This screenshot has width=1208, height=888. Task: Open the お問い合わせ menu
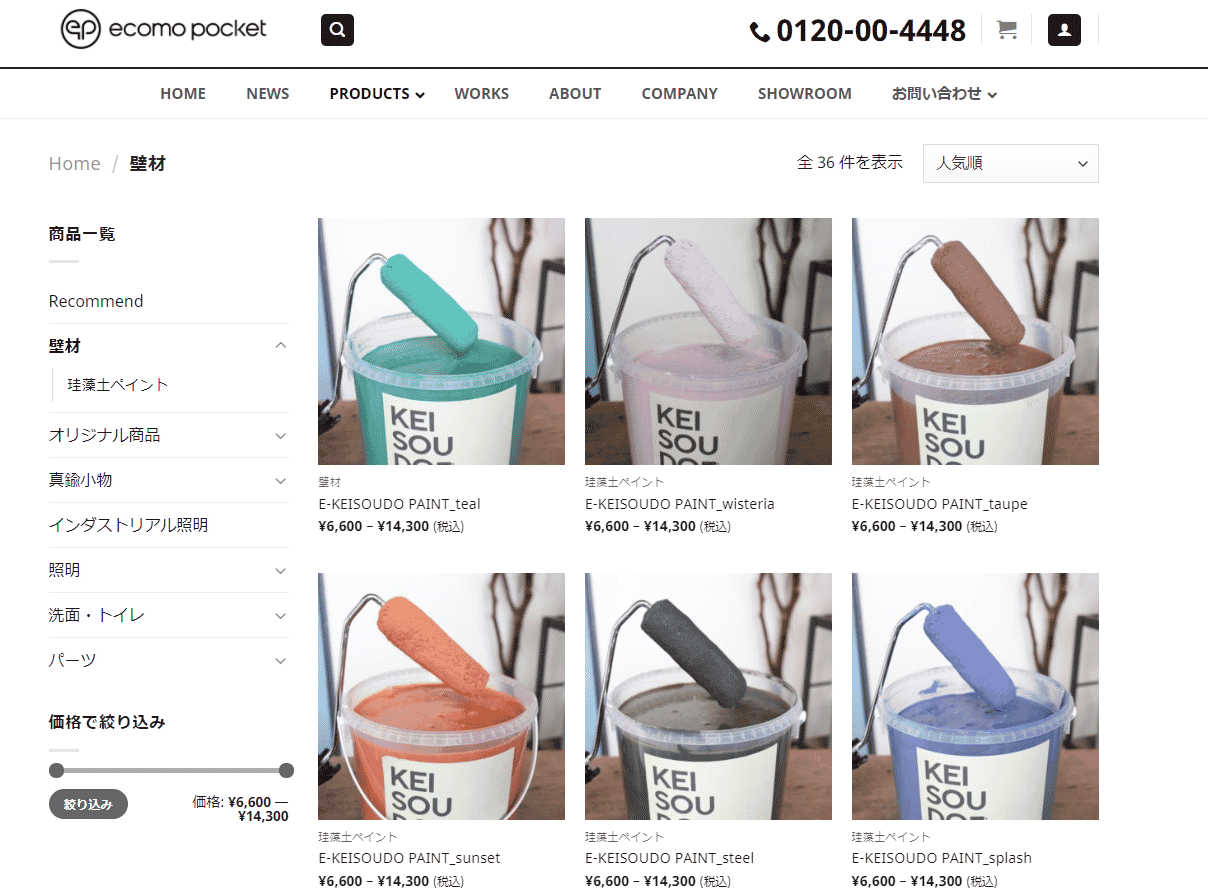(943, 94)
